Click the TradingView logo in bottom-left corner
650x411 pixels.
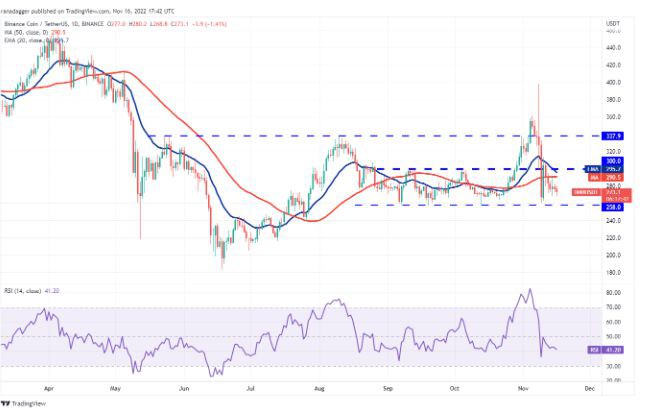click(27, 401)
